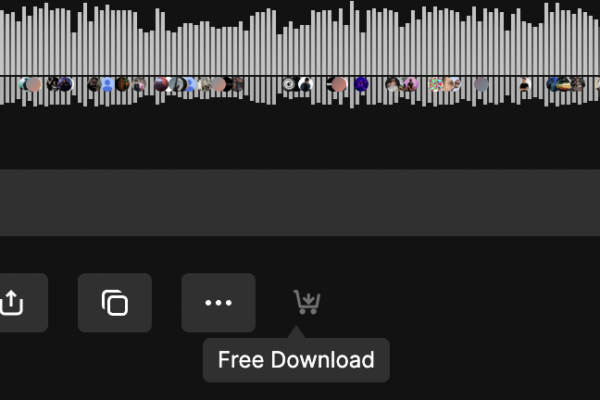The image size is (600, 400).
Task: Open the three-dots More options button
Action: click(x=218, y=302)
